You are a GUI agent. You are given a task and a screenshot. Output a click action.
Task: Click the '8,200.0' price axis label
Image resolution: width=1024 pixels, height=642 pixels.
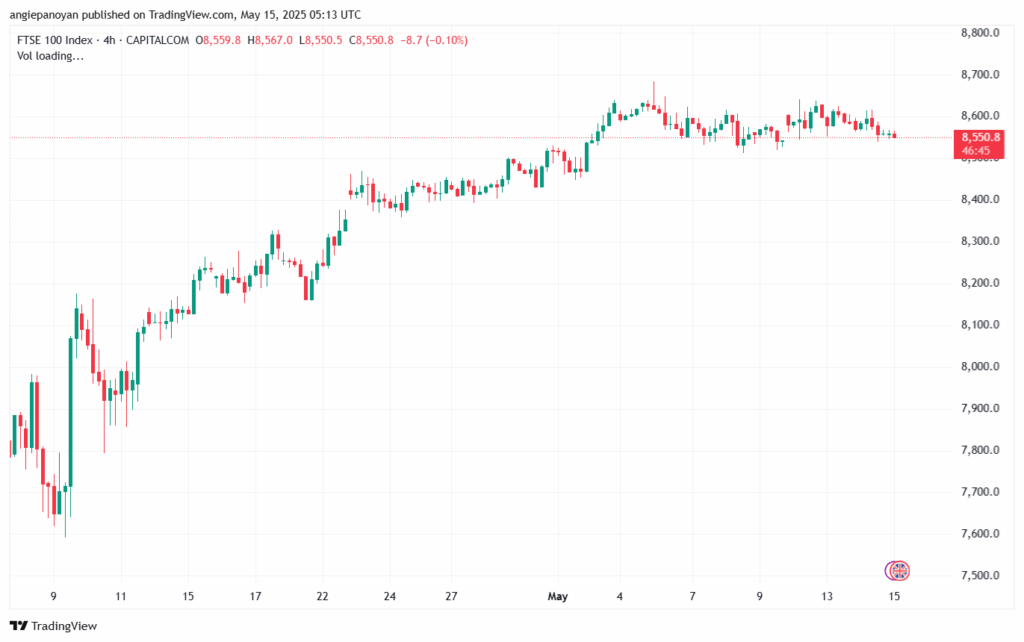[x=980, y=283]
